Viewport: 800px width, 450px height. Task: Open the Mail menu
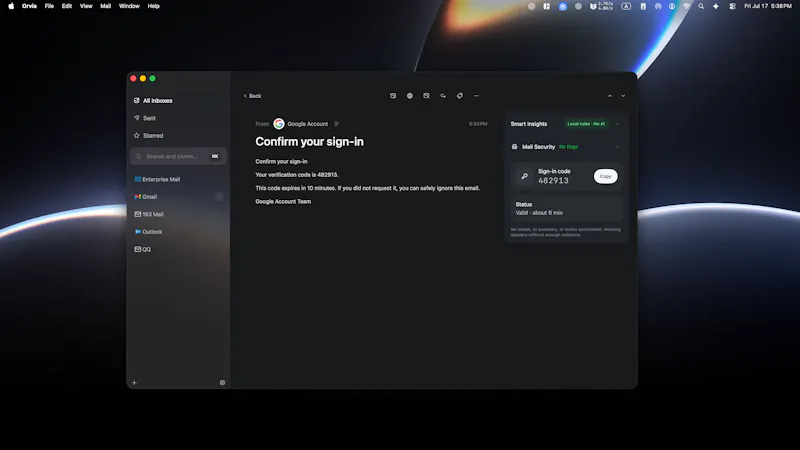pyautogui.click(x=106, y=6)
